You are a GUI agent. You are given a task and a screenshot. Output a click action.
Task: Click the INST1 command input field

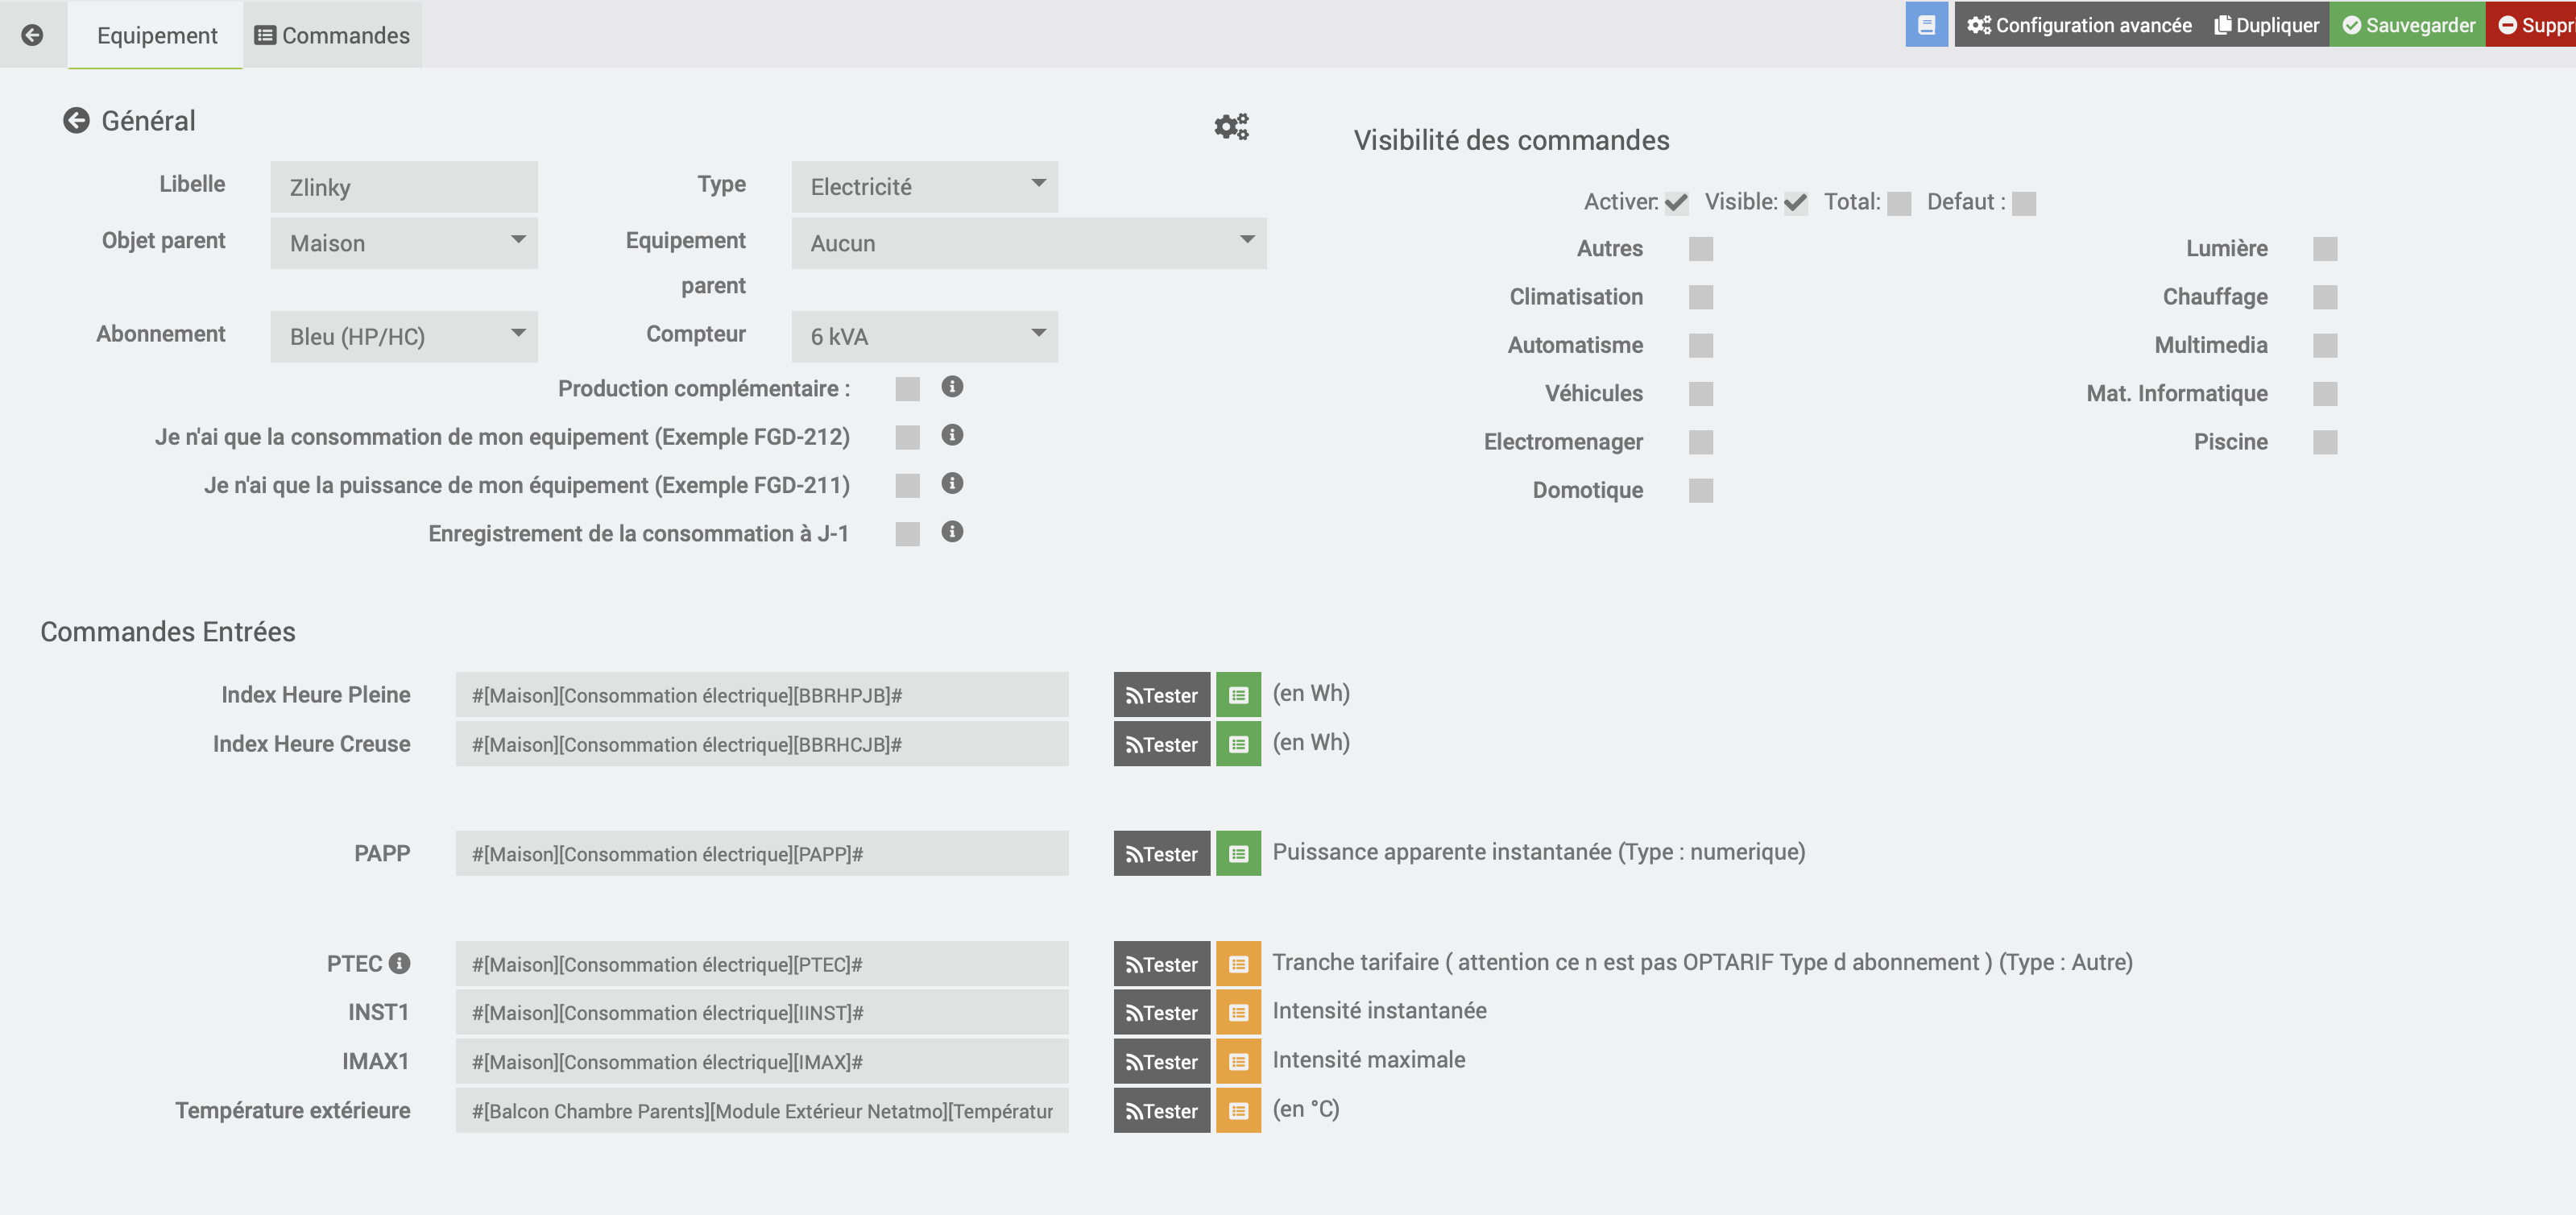[x=762, y=1013]
